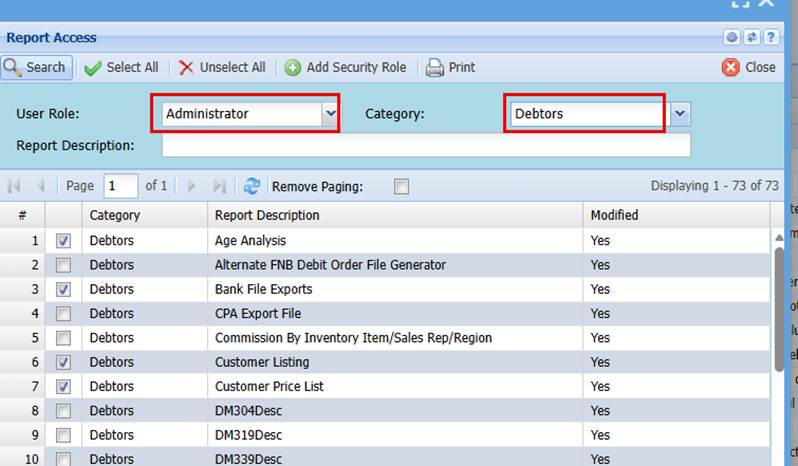Go to first page icon
Screen dimensions: 798x466
tap(14, 186)
